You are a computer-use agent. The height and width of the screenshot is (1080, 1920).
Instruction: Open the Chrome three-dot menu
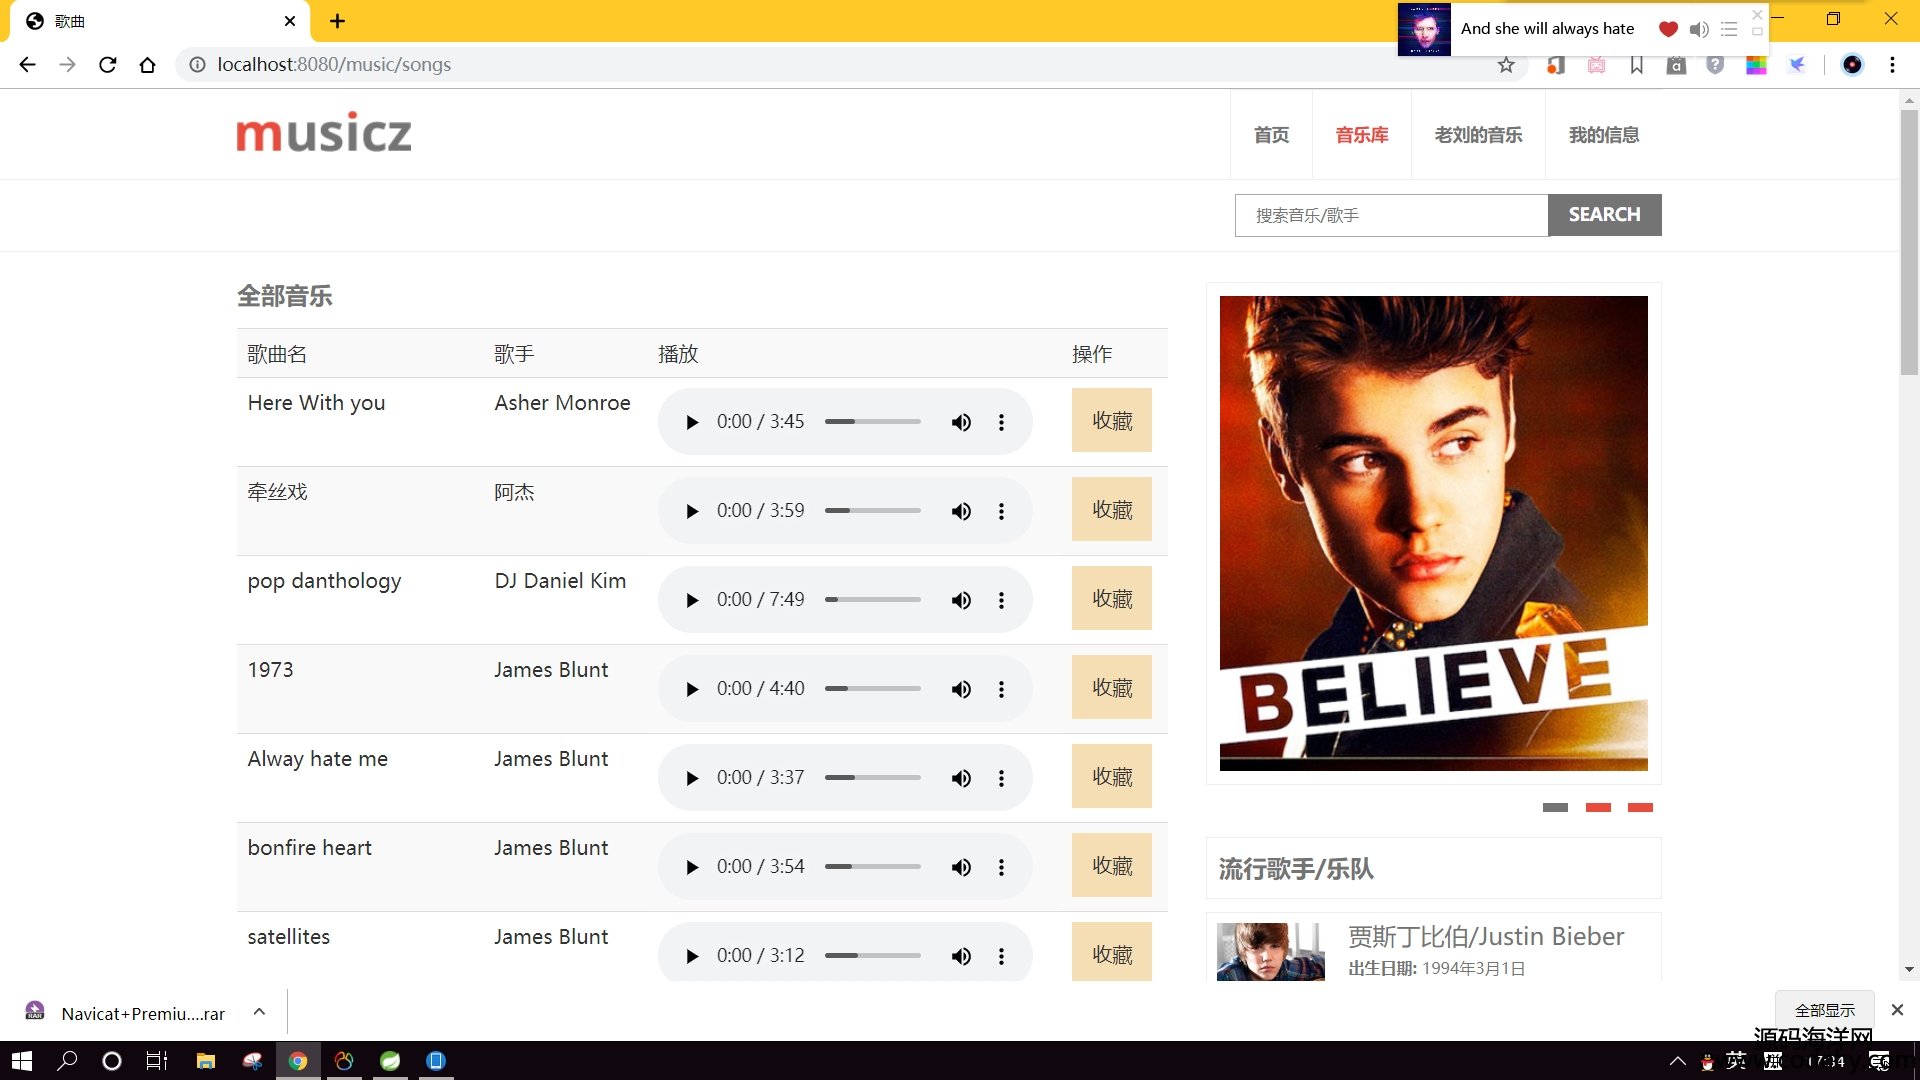pyautogui.click(x=1892, y=65)
